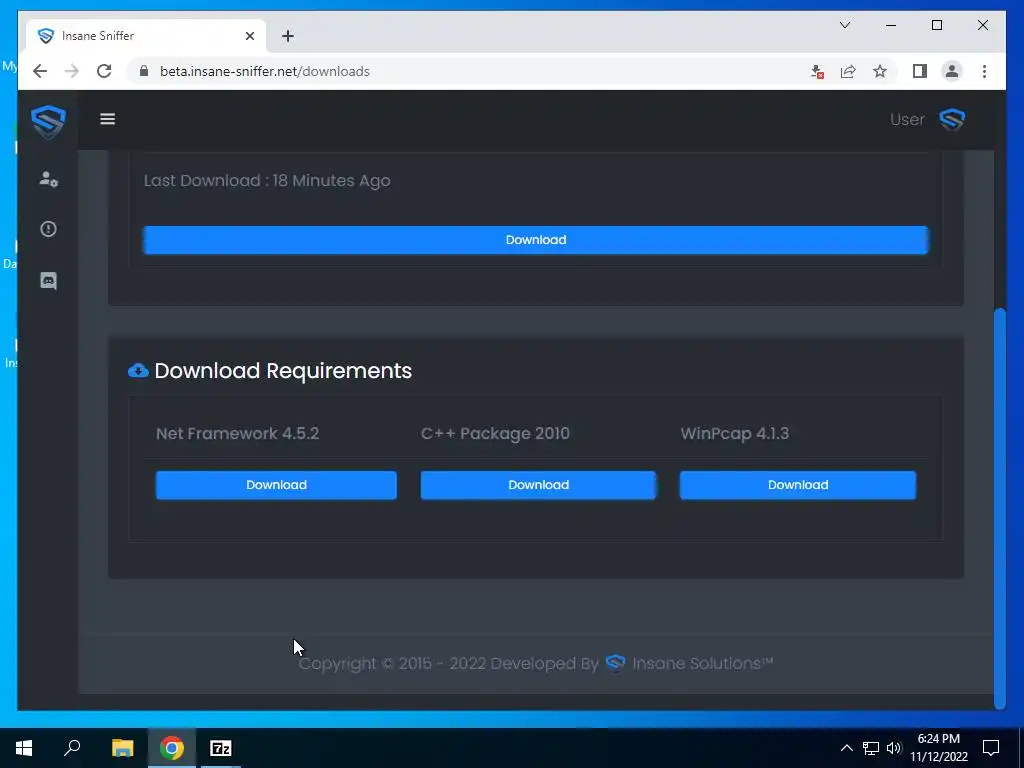Image resolution: width=1024 pixels, height=768 pixels.
Task: Show hidden system tray icons
Action: [846, 748]
